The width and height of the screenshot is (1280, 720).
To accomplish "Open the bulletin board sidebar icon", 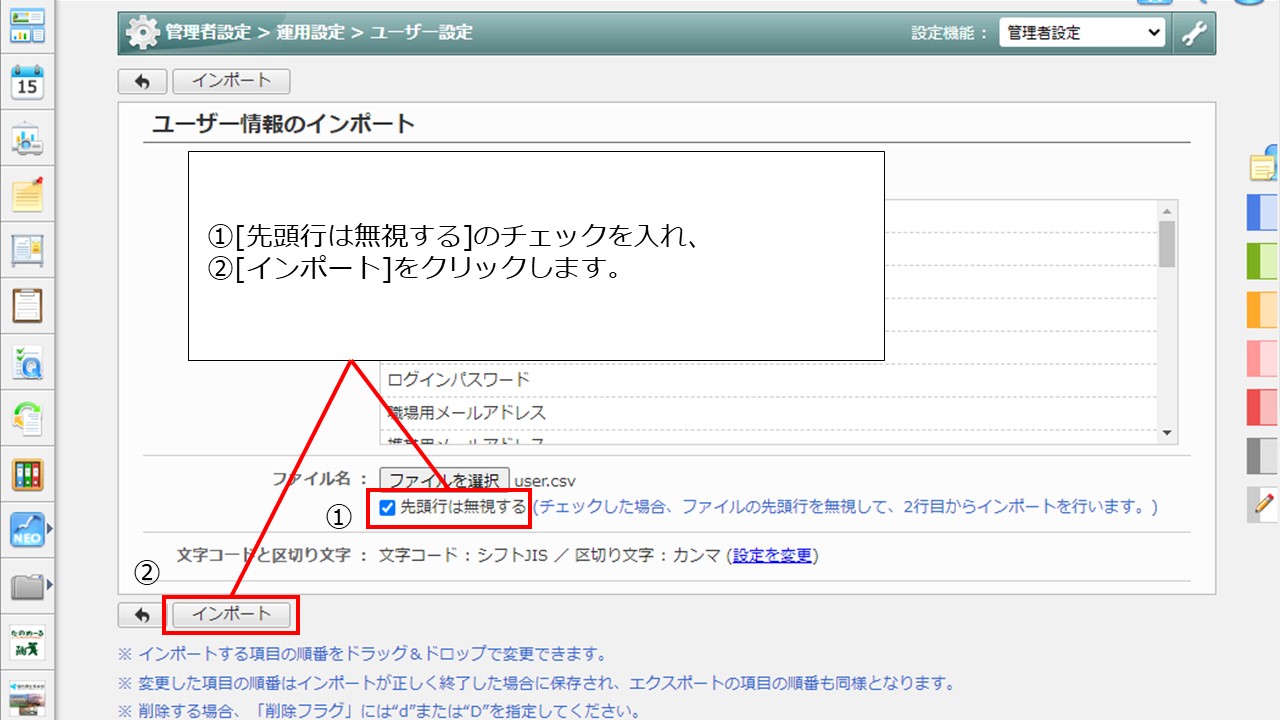I will coord(28,250).
